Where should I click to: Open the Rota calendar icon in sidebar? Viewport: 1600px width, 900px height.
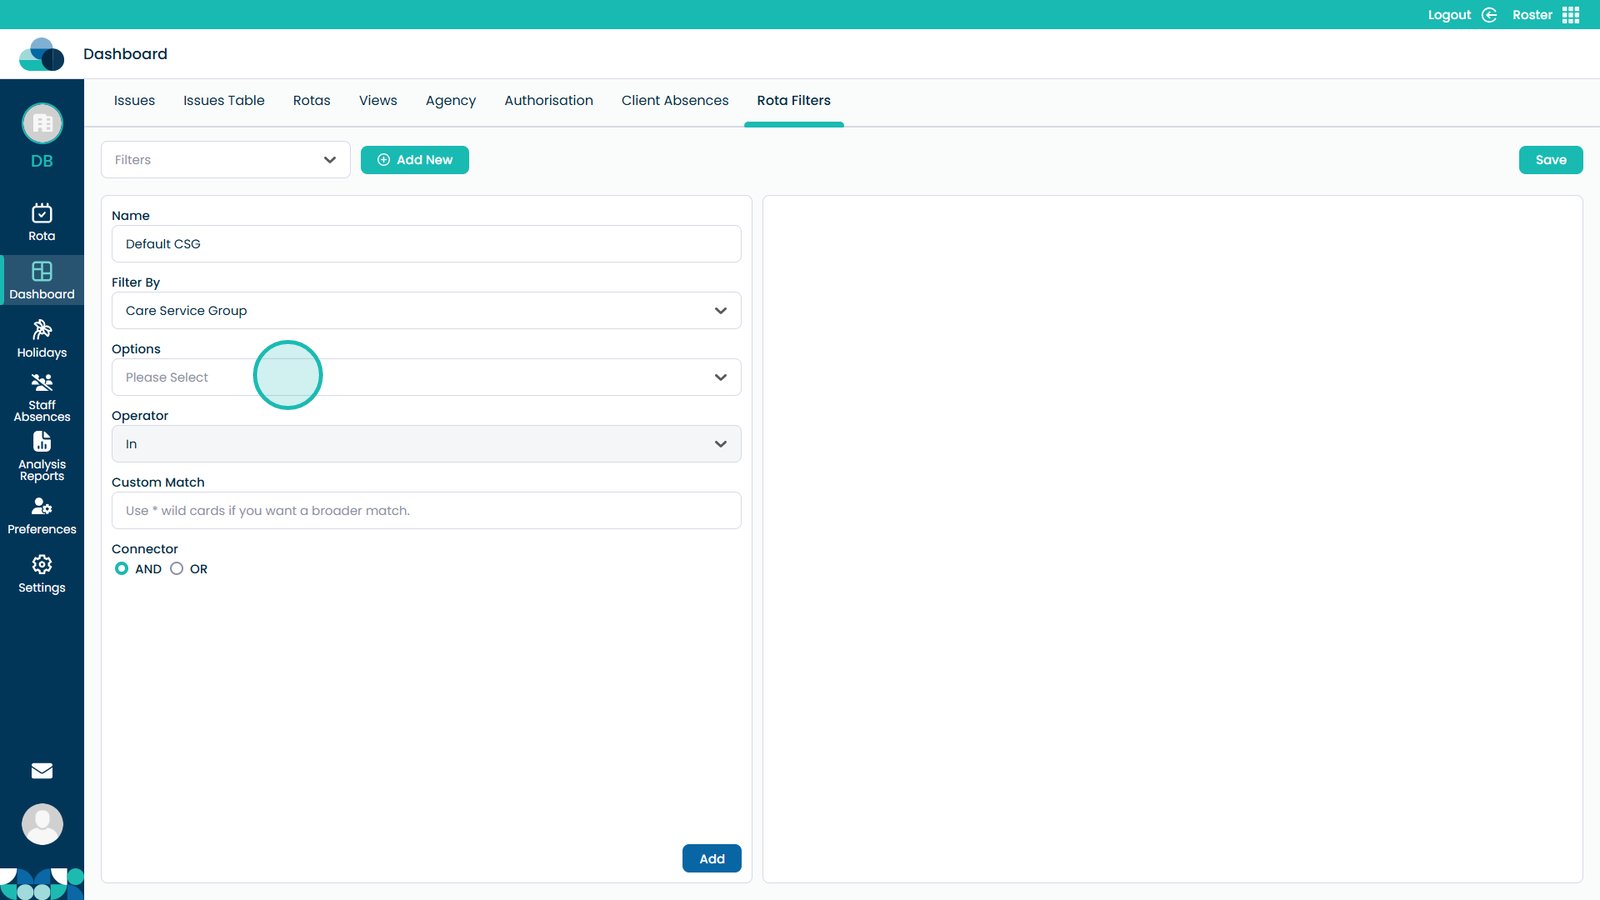42,213
